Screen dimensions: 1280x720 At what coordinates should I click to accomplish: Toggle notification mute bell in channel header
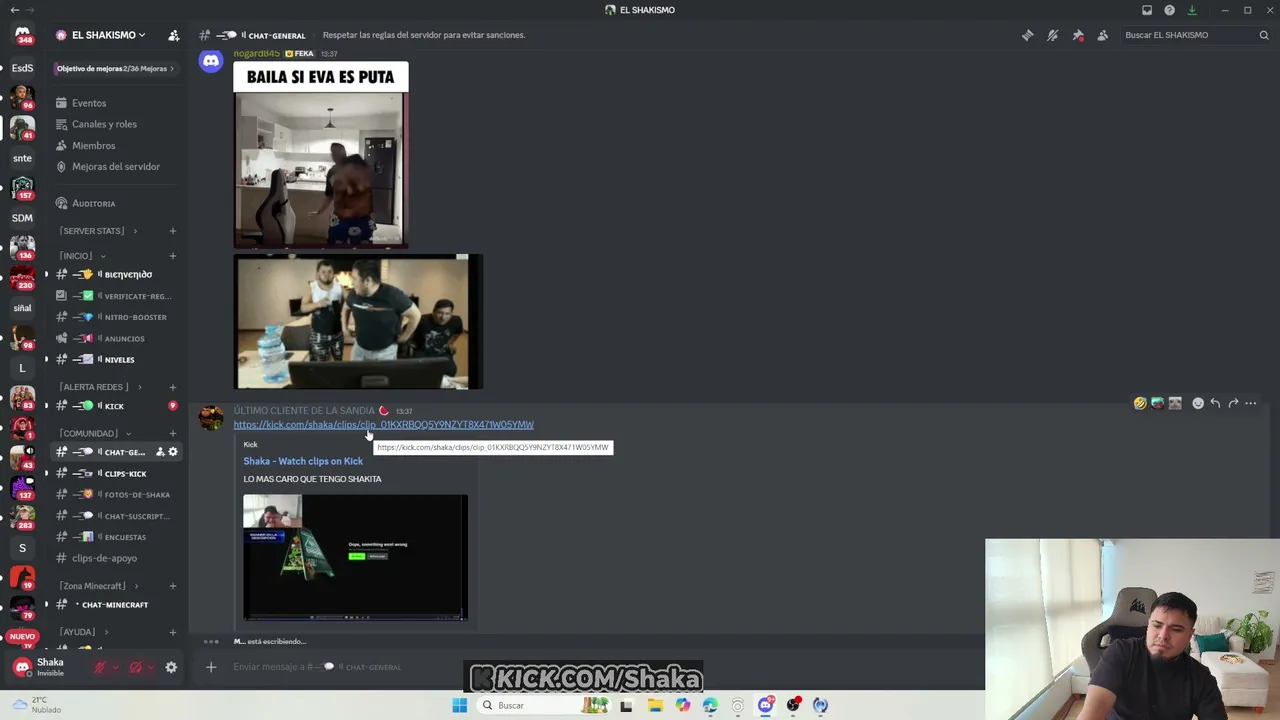point(1052,35)
